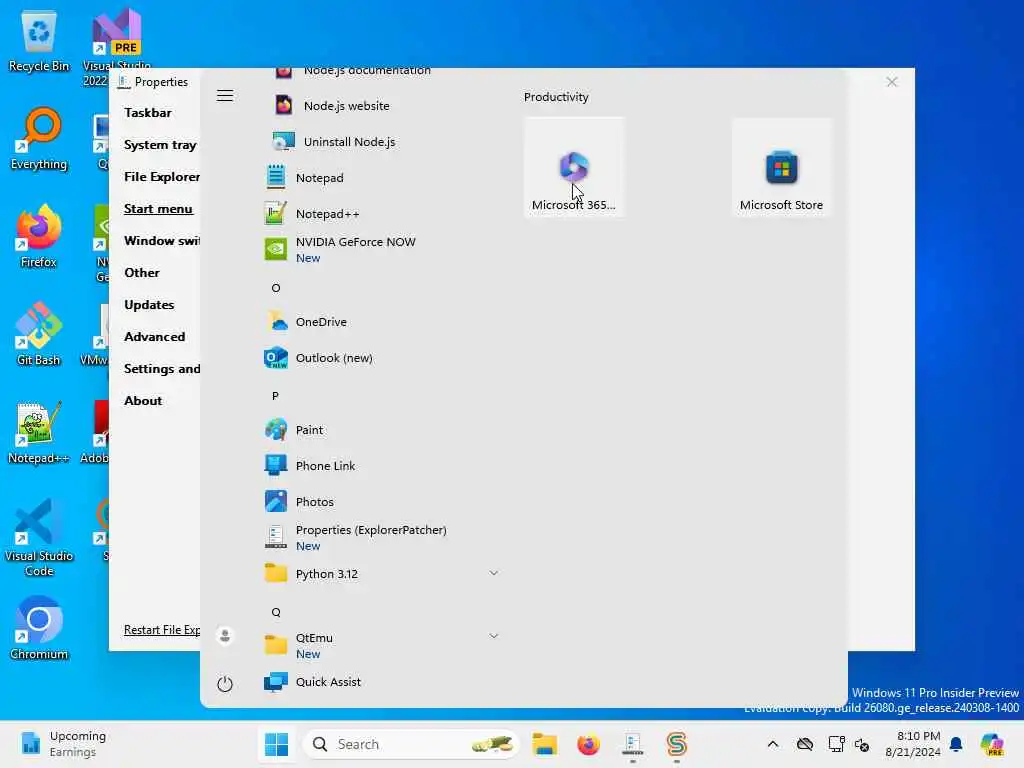
Task: Click the Productivity group title
Action: pyautogui.click(x=556, y=97)
